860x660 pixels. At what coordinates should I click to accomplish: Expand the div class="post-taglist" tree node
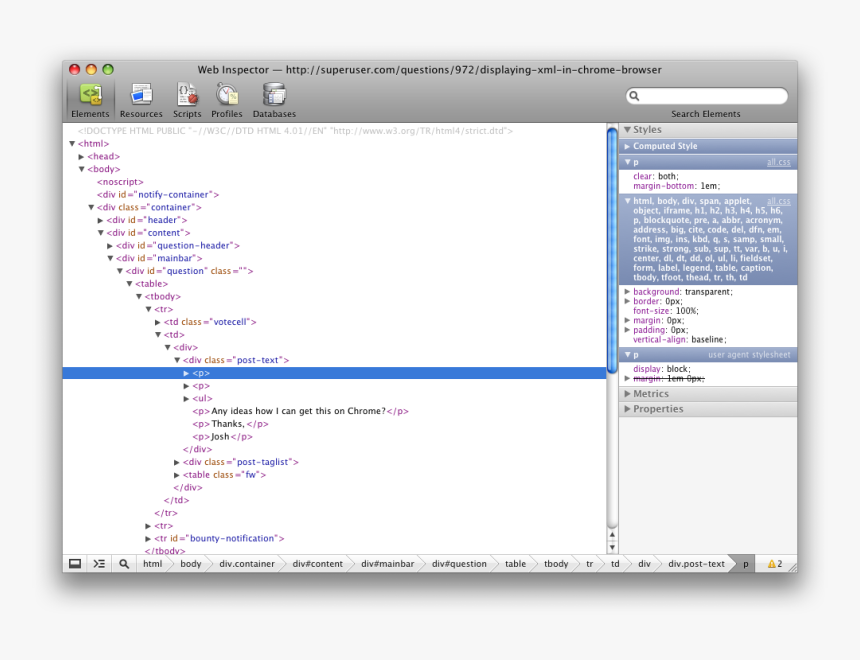[x=177, y=461]
